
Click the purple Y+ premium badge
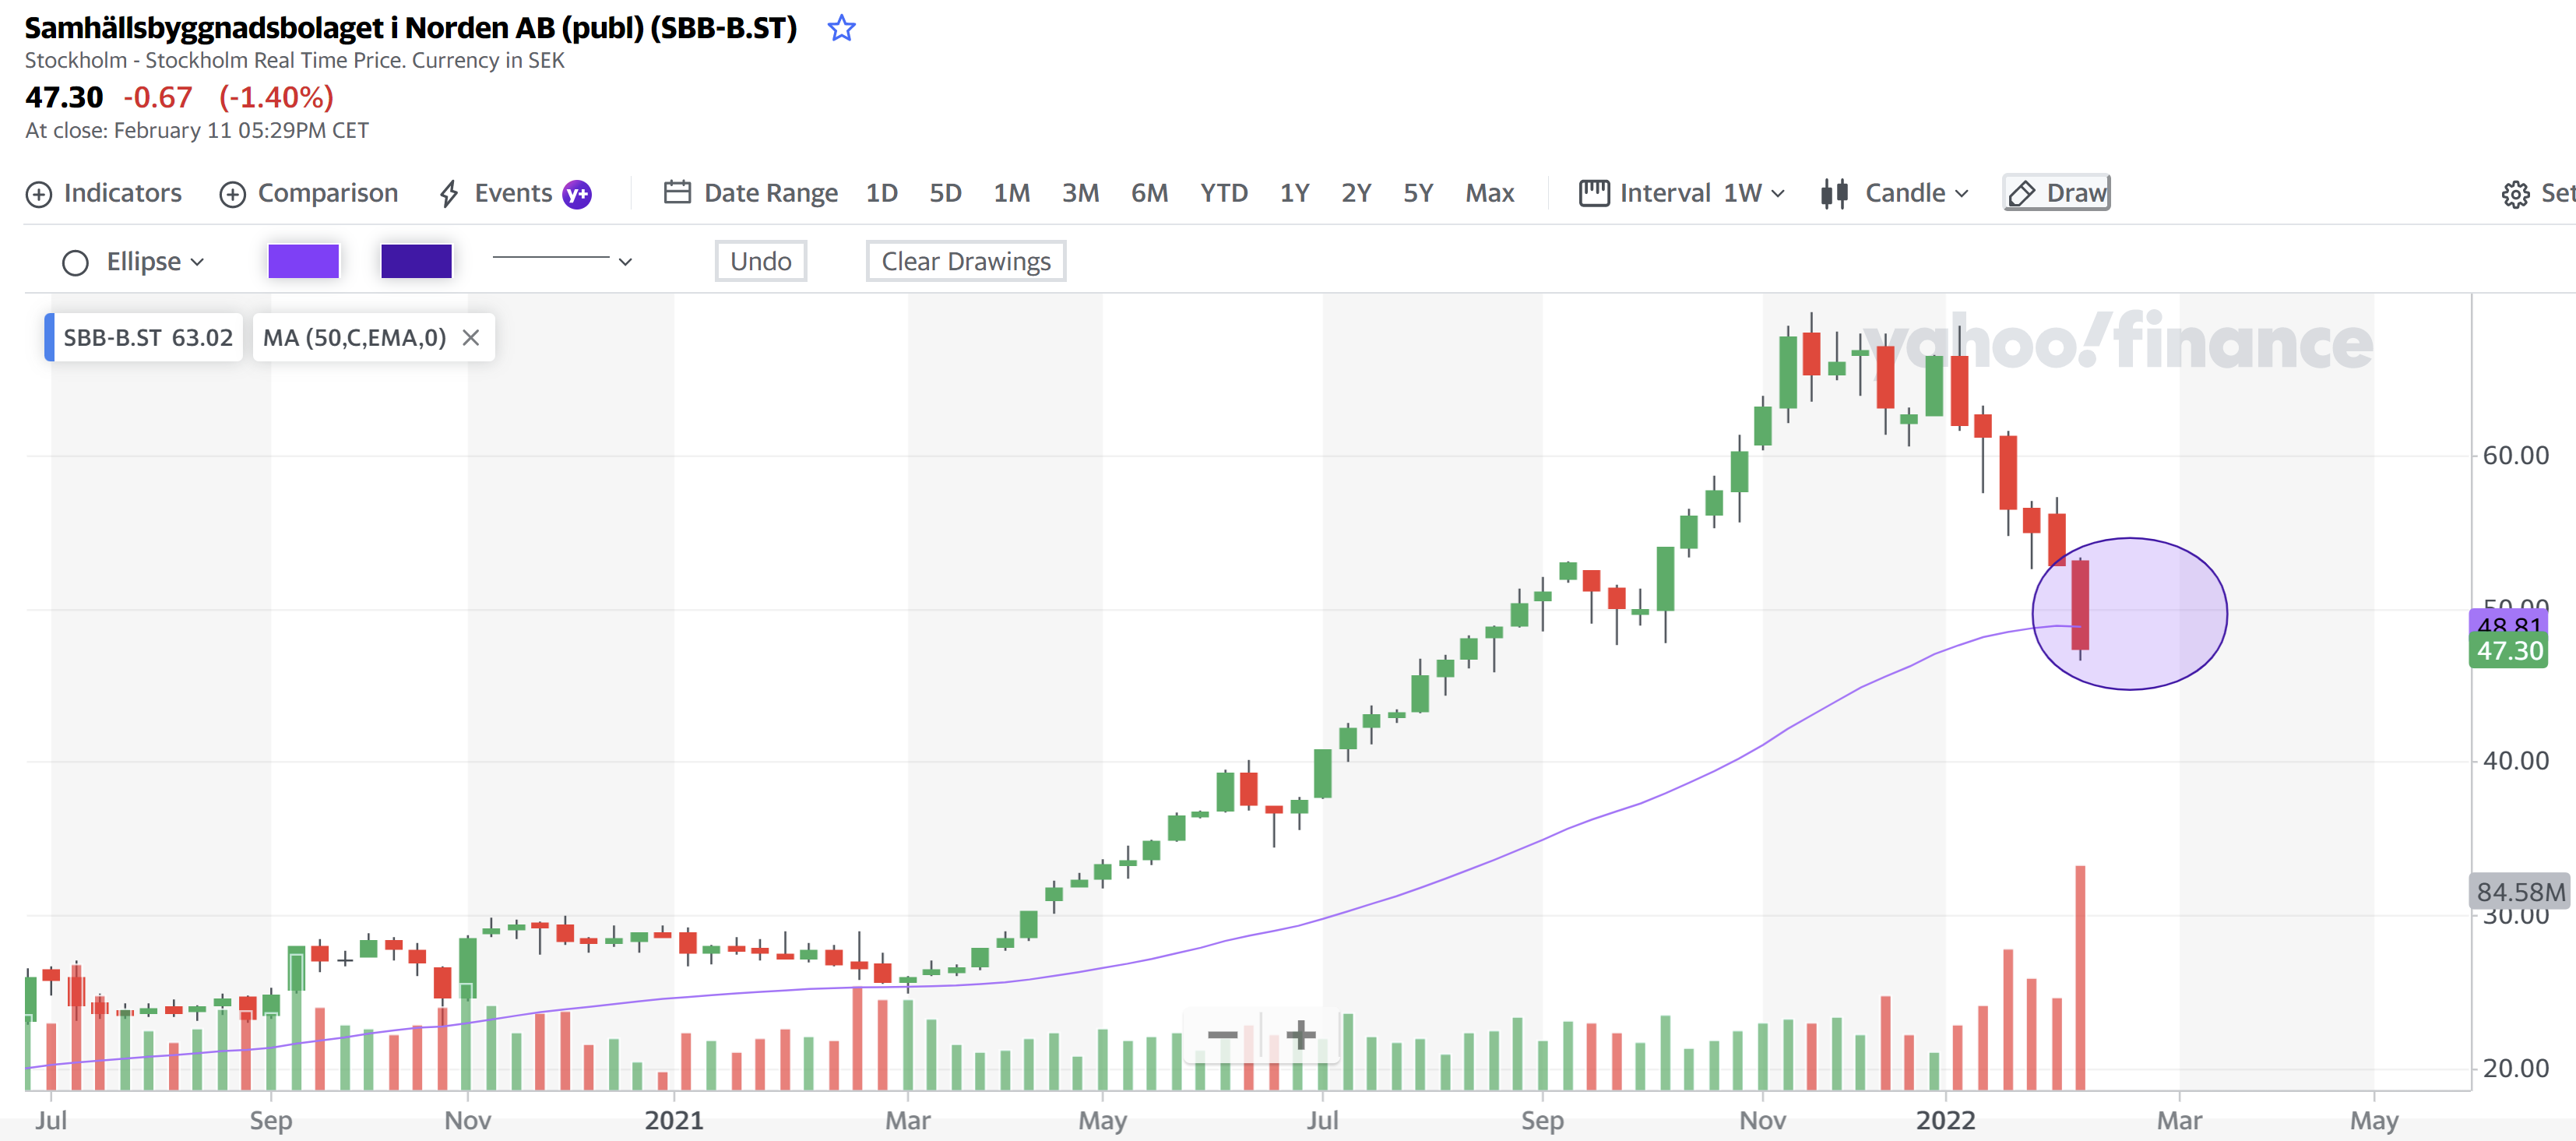(577, 194)
